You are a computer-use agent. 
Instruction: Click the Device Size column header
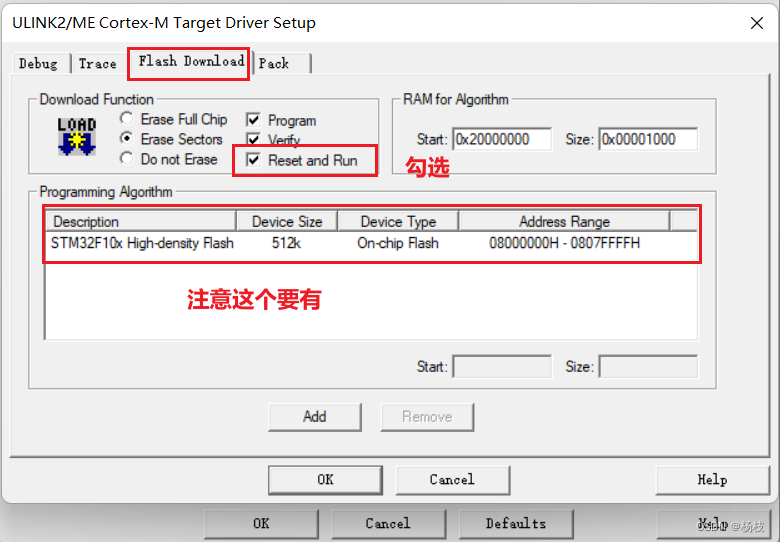[287, 221]
